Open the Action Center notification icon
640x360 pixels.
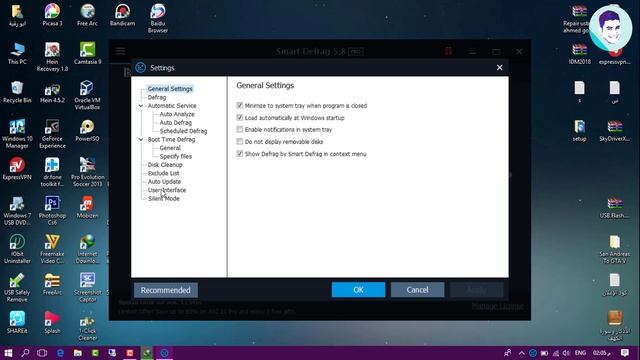pos(624,353)
